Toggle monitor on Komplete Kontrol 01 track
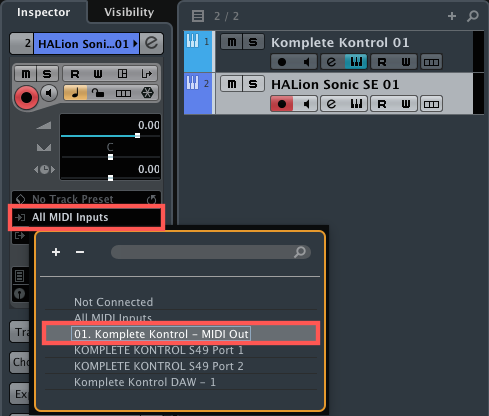The height and width of the screenshot is (416, 489). pyautogui.click(x=306, y=62)
